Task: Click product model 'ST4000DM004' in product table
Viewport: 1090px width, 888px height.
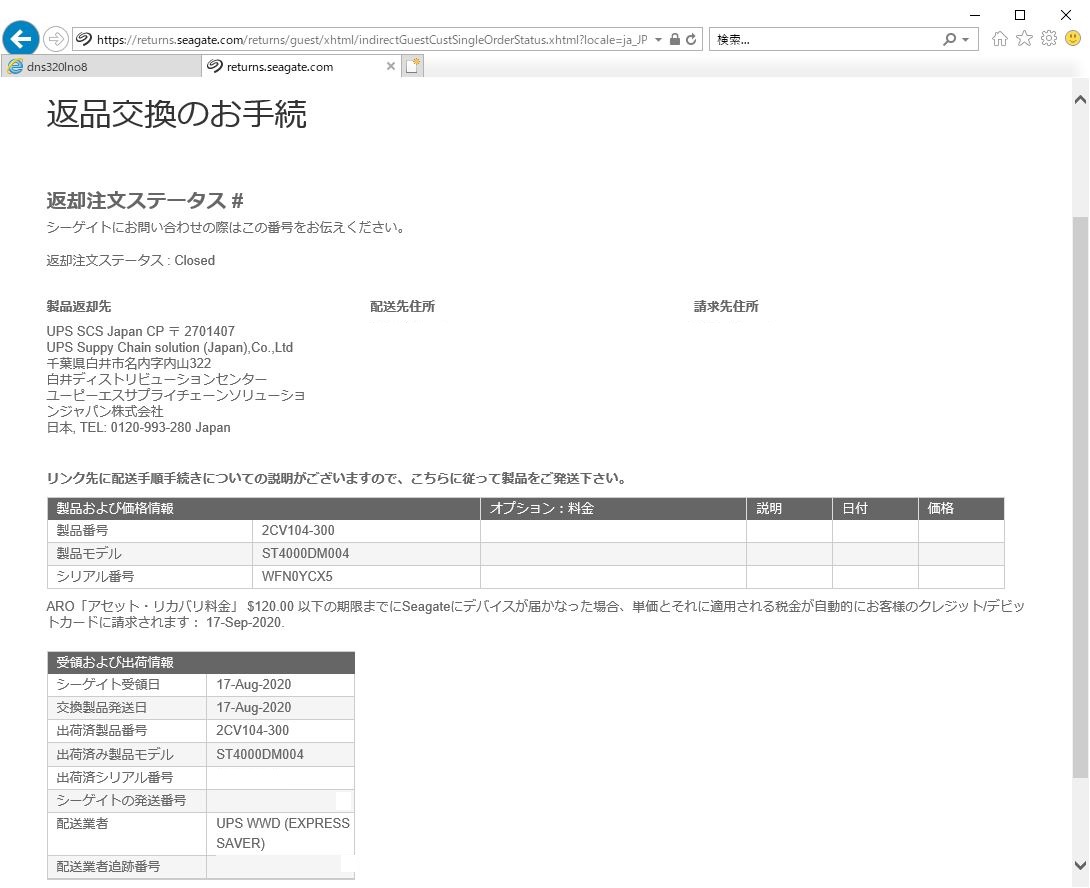Action: click(x=305, y=554)
